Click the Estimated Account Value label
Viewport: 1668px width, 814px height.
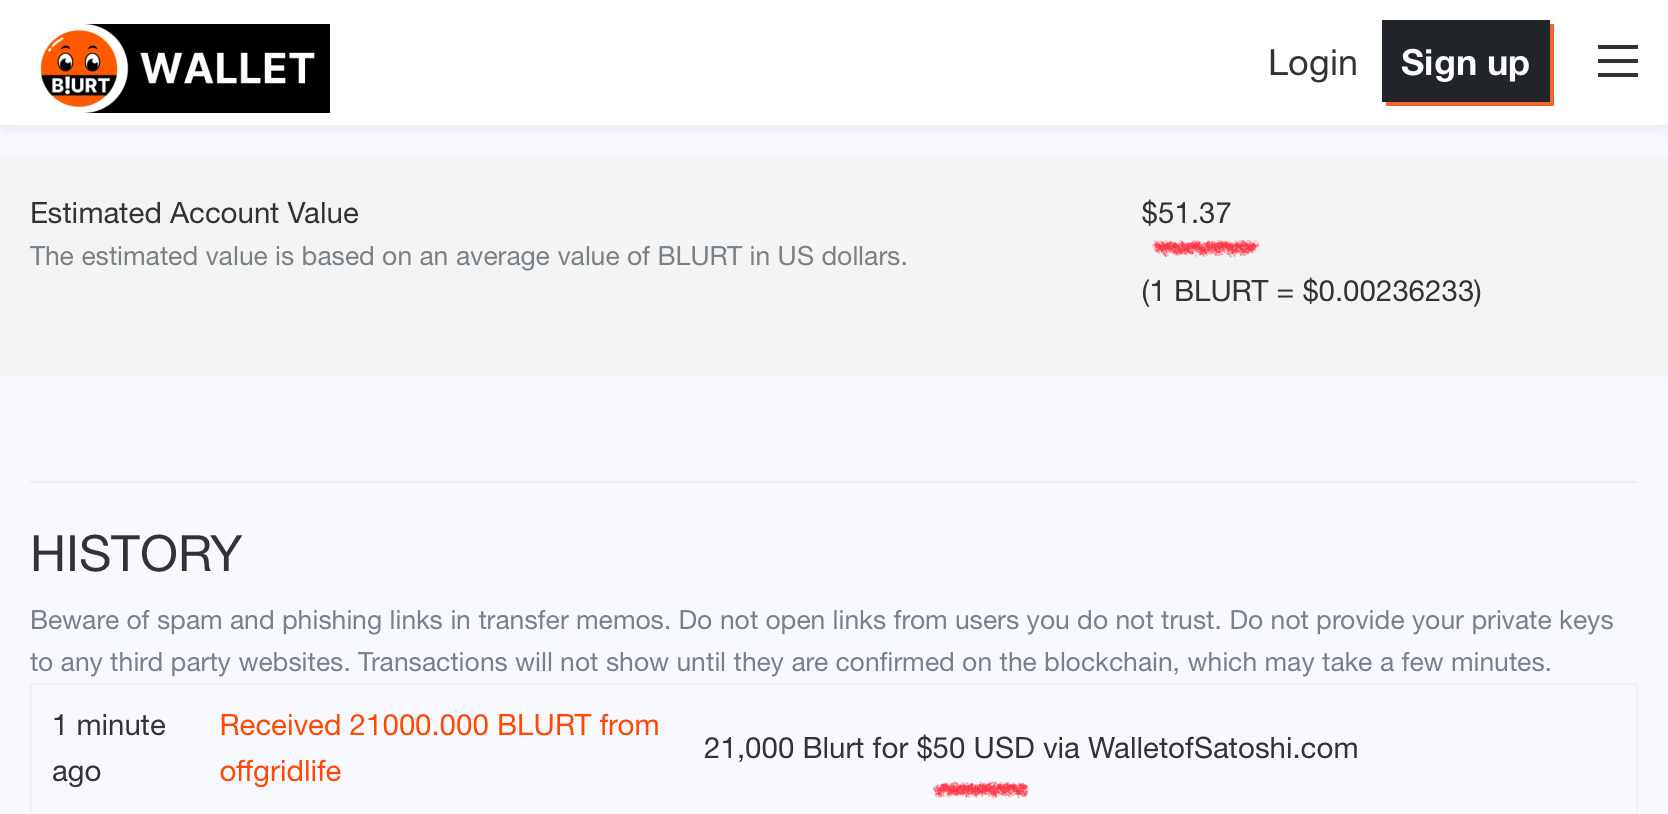click(x=194, y=213)
